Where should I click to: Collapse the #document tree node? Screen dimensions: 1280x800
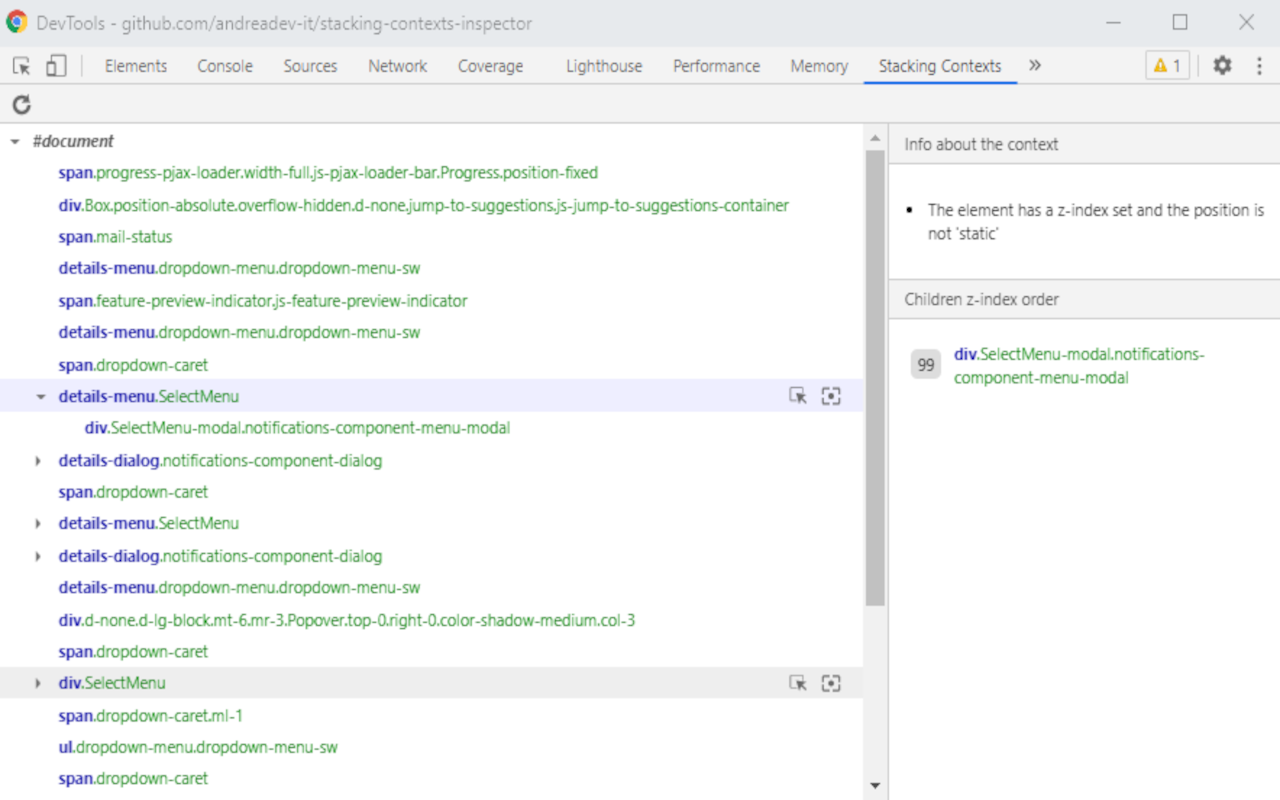[14, 141]
